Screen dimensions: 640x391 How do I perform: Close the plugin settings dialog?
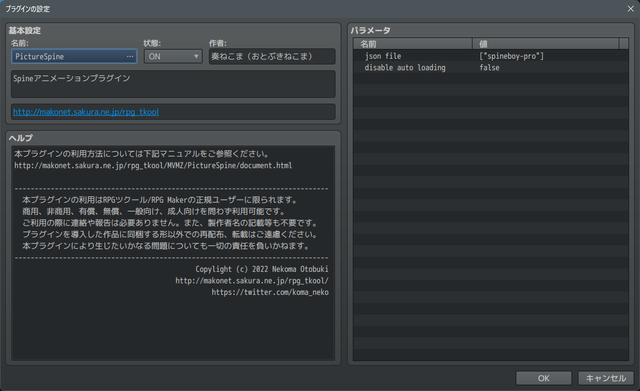[x=631, y=9]
